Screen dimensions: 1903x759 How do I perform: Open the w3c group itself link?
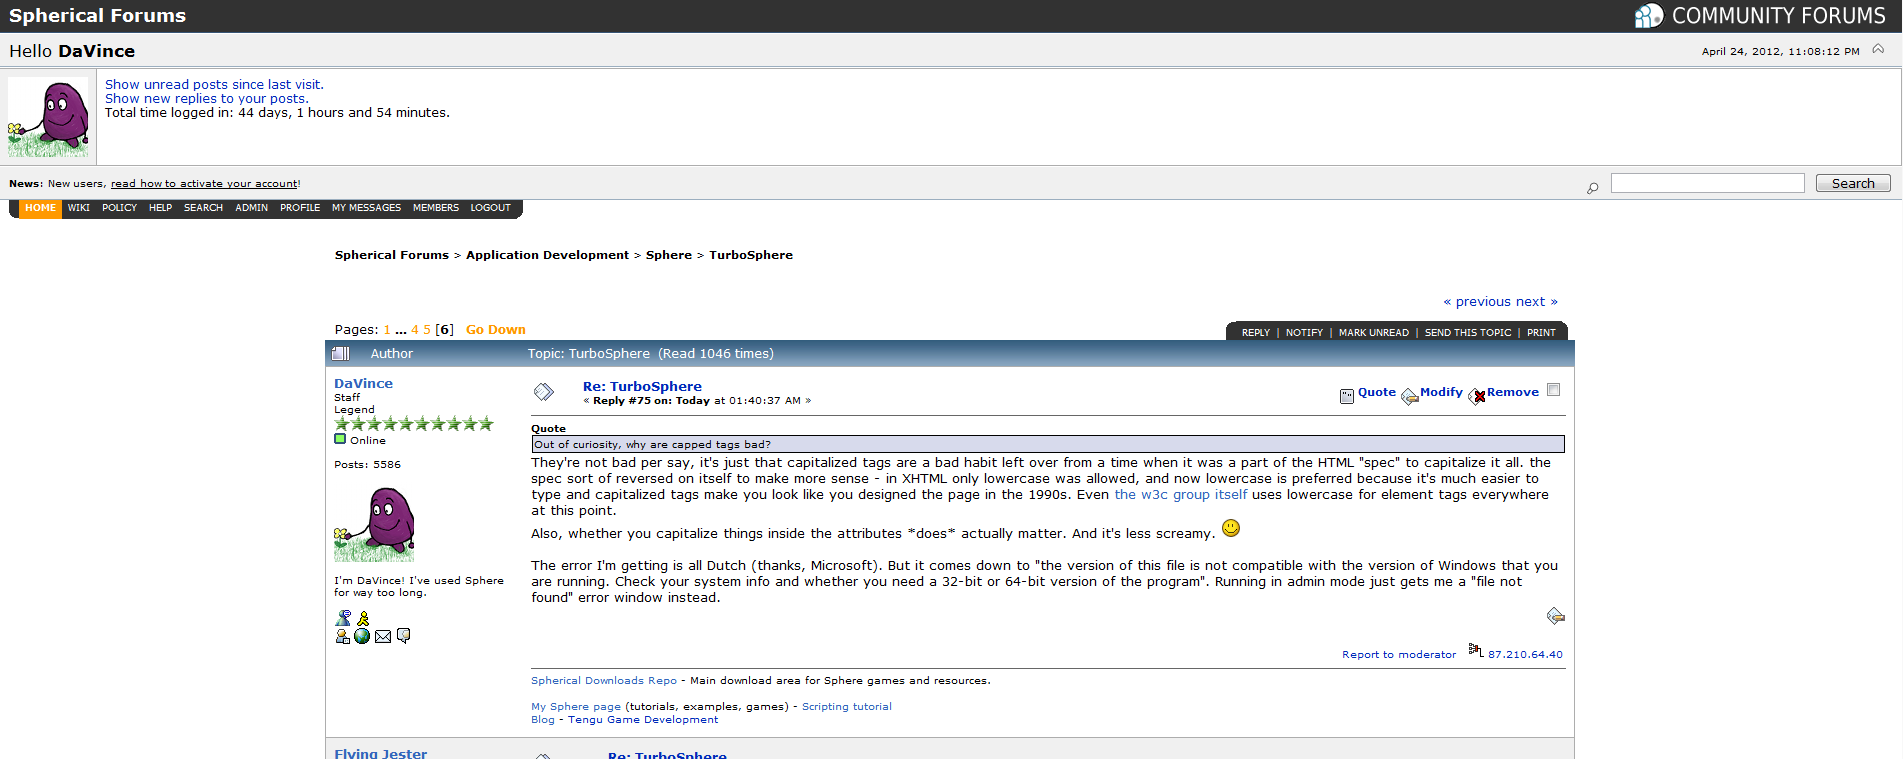pos(1181,495)
